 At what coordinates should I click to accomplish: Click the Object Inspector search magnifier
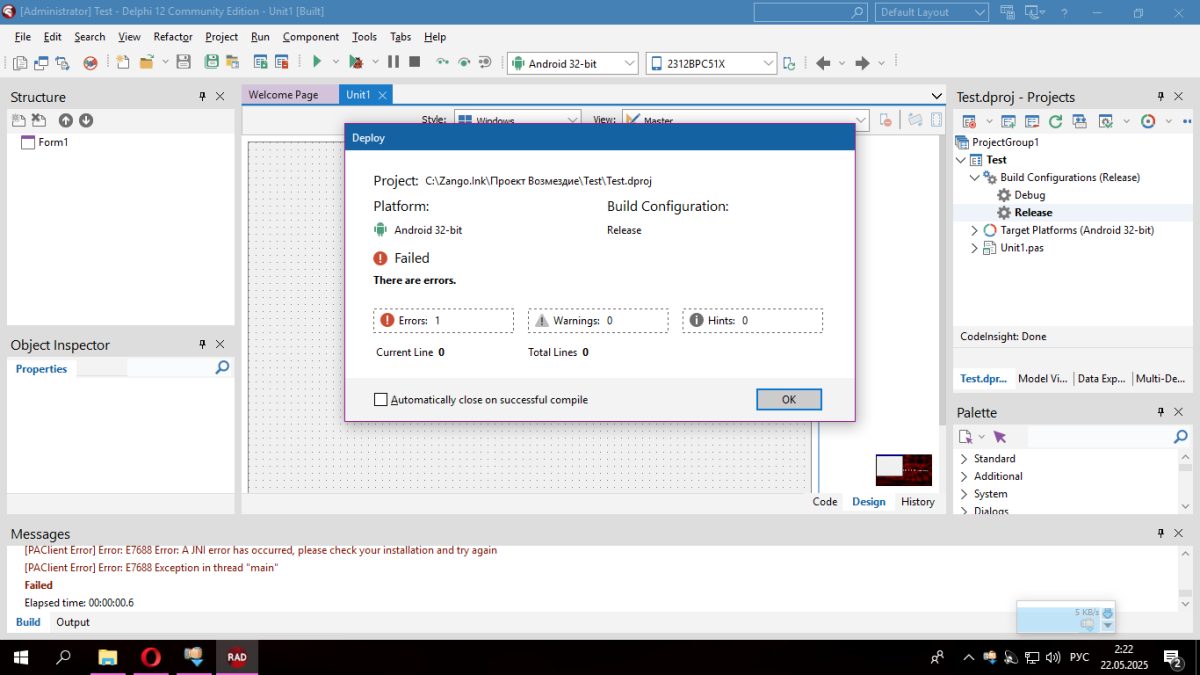coord(222,368)
